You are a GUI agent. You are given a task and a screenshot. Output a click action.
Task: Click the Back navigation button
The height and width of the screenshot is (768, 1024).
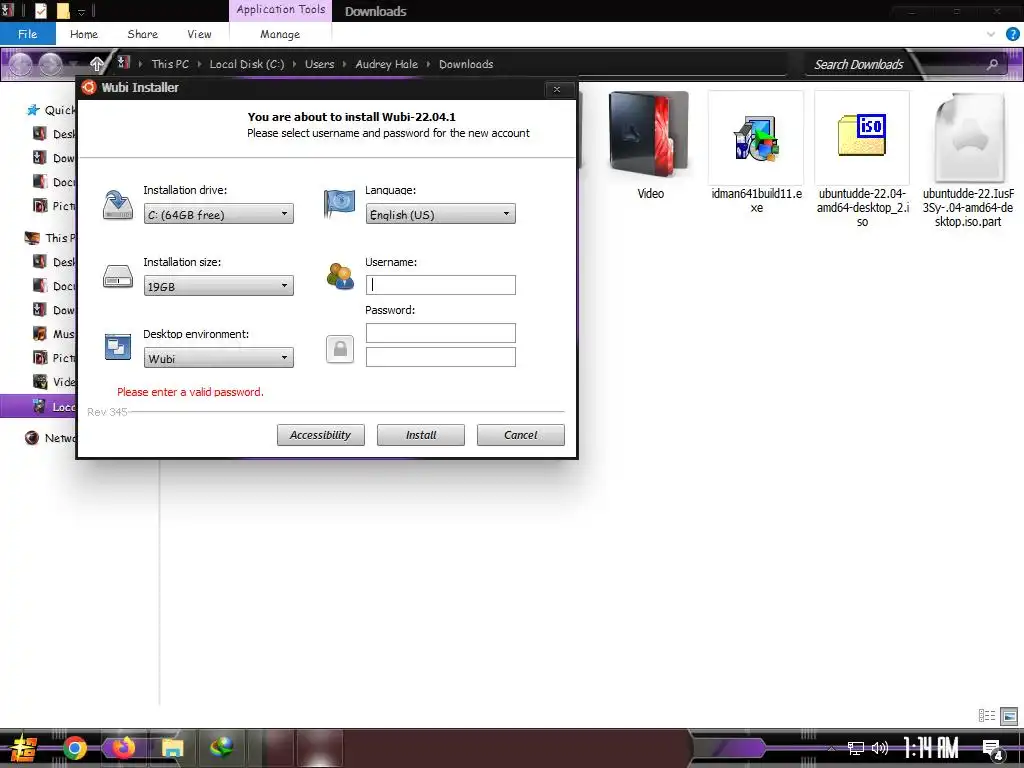pos(20,64)
